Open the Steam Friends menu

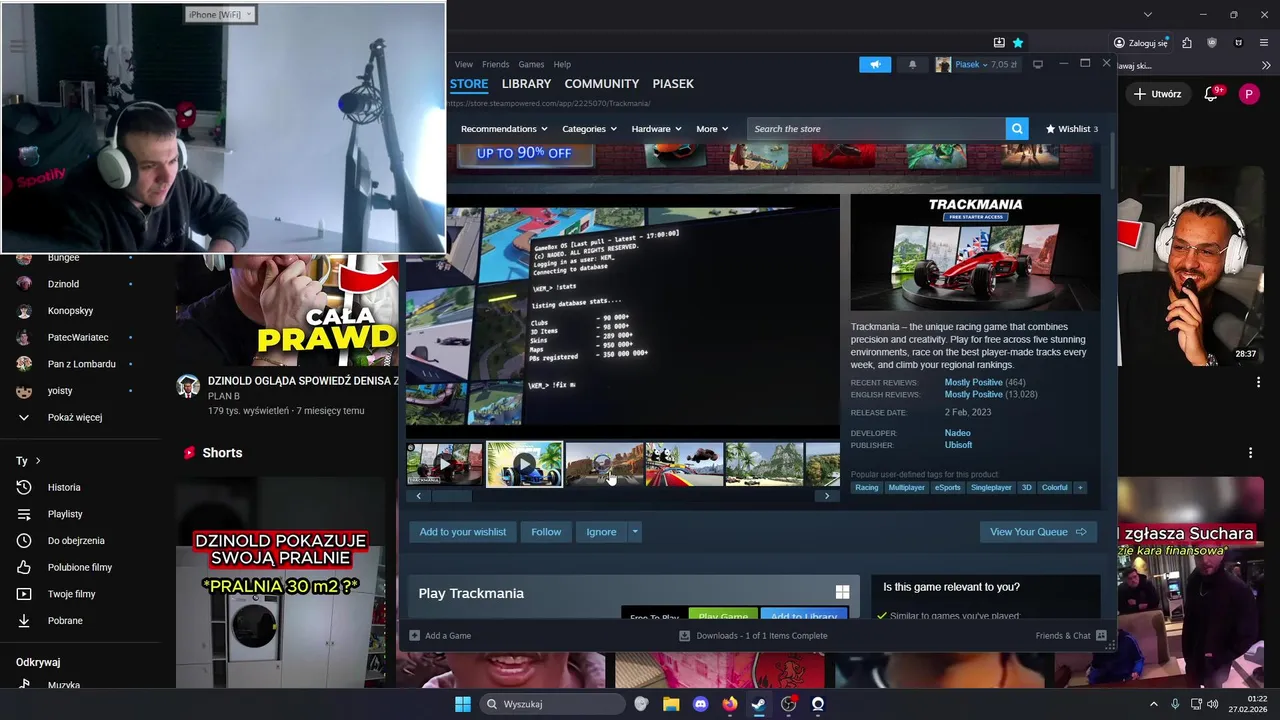(496, 64)
